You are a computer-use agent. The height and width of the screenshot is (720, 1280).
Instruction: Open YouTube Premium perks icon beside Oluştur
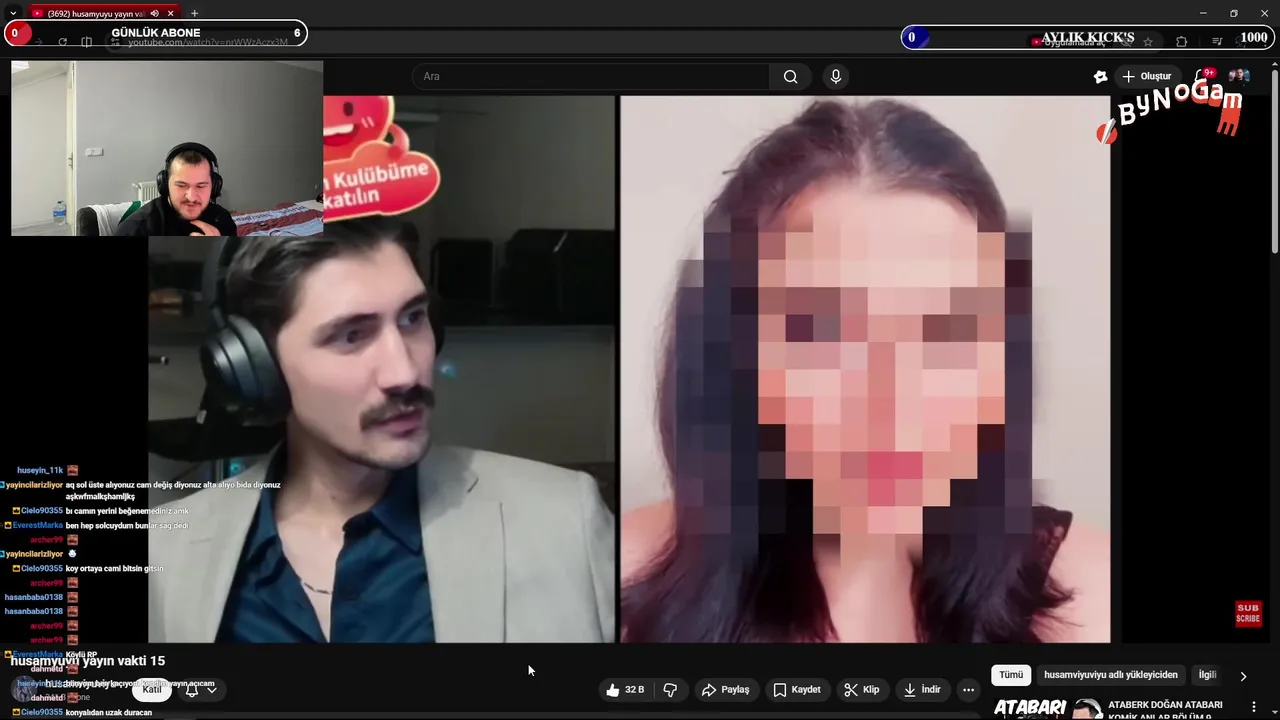click(x=1101, y=76)
